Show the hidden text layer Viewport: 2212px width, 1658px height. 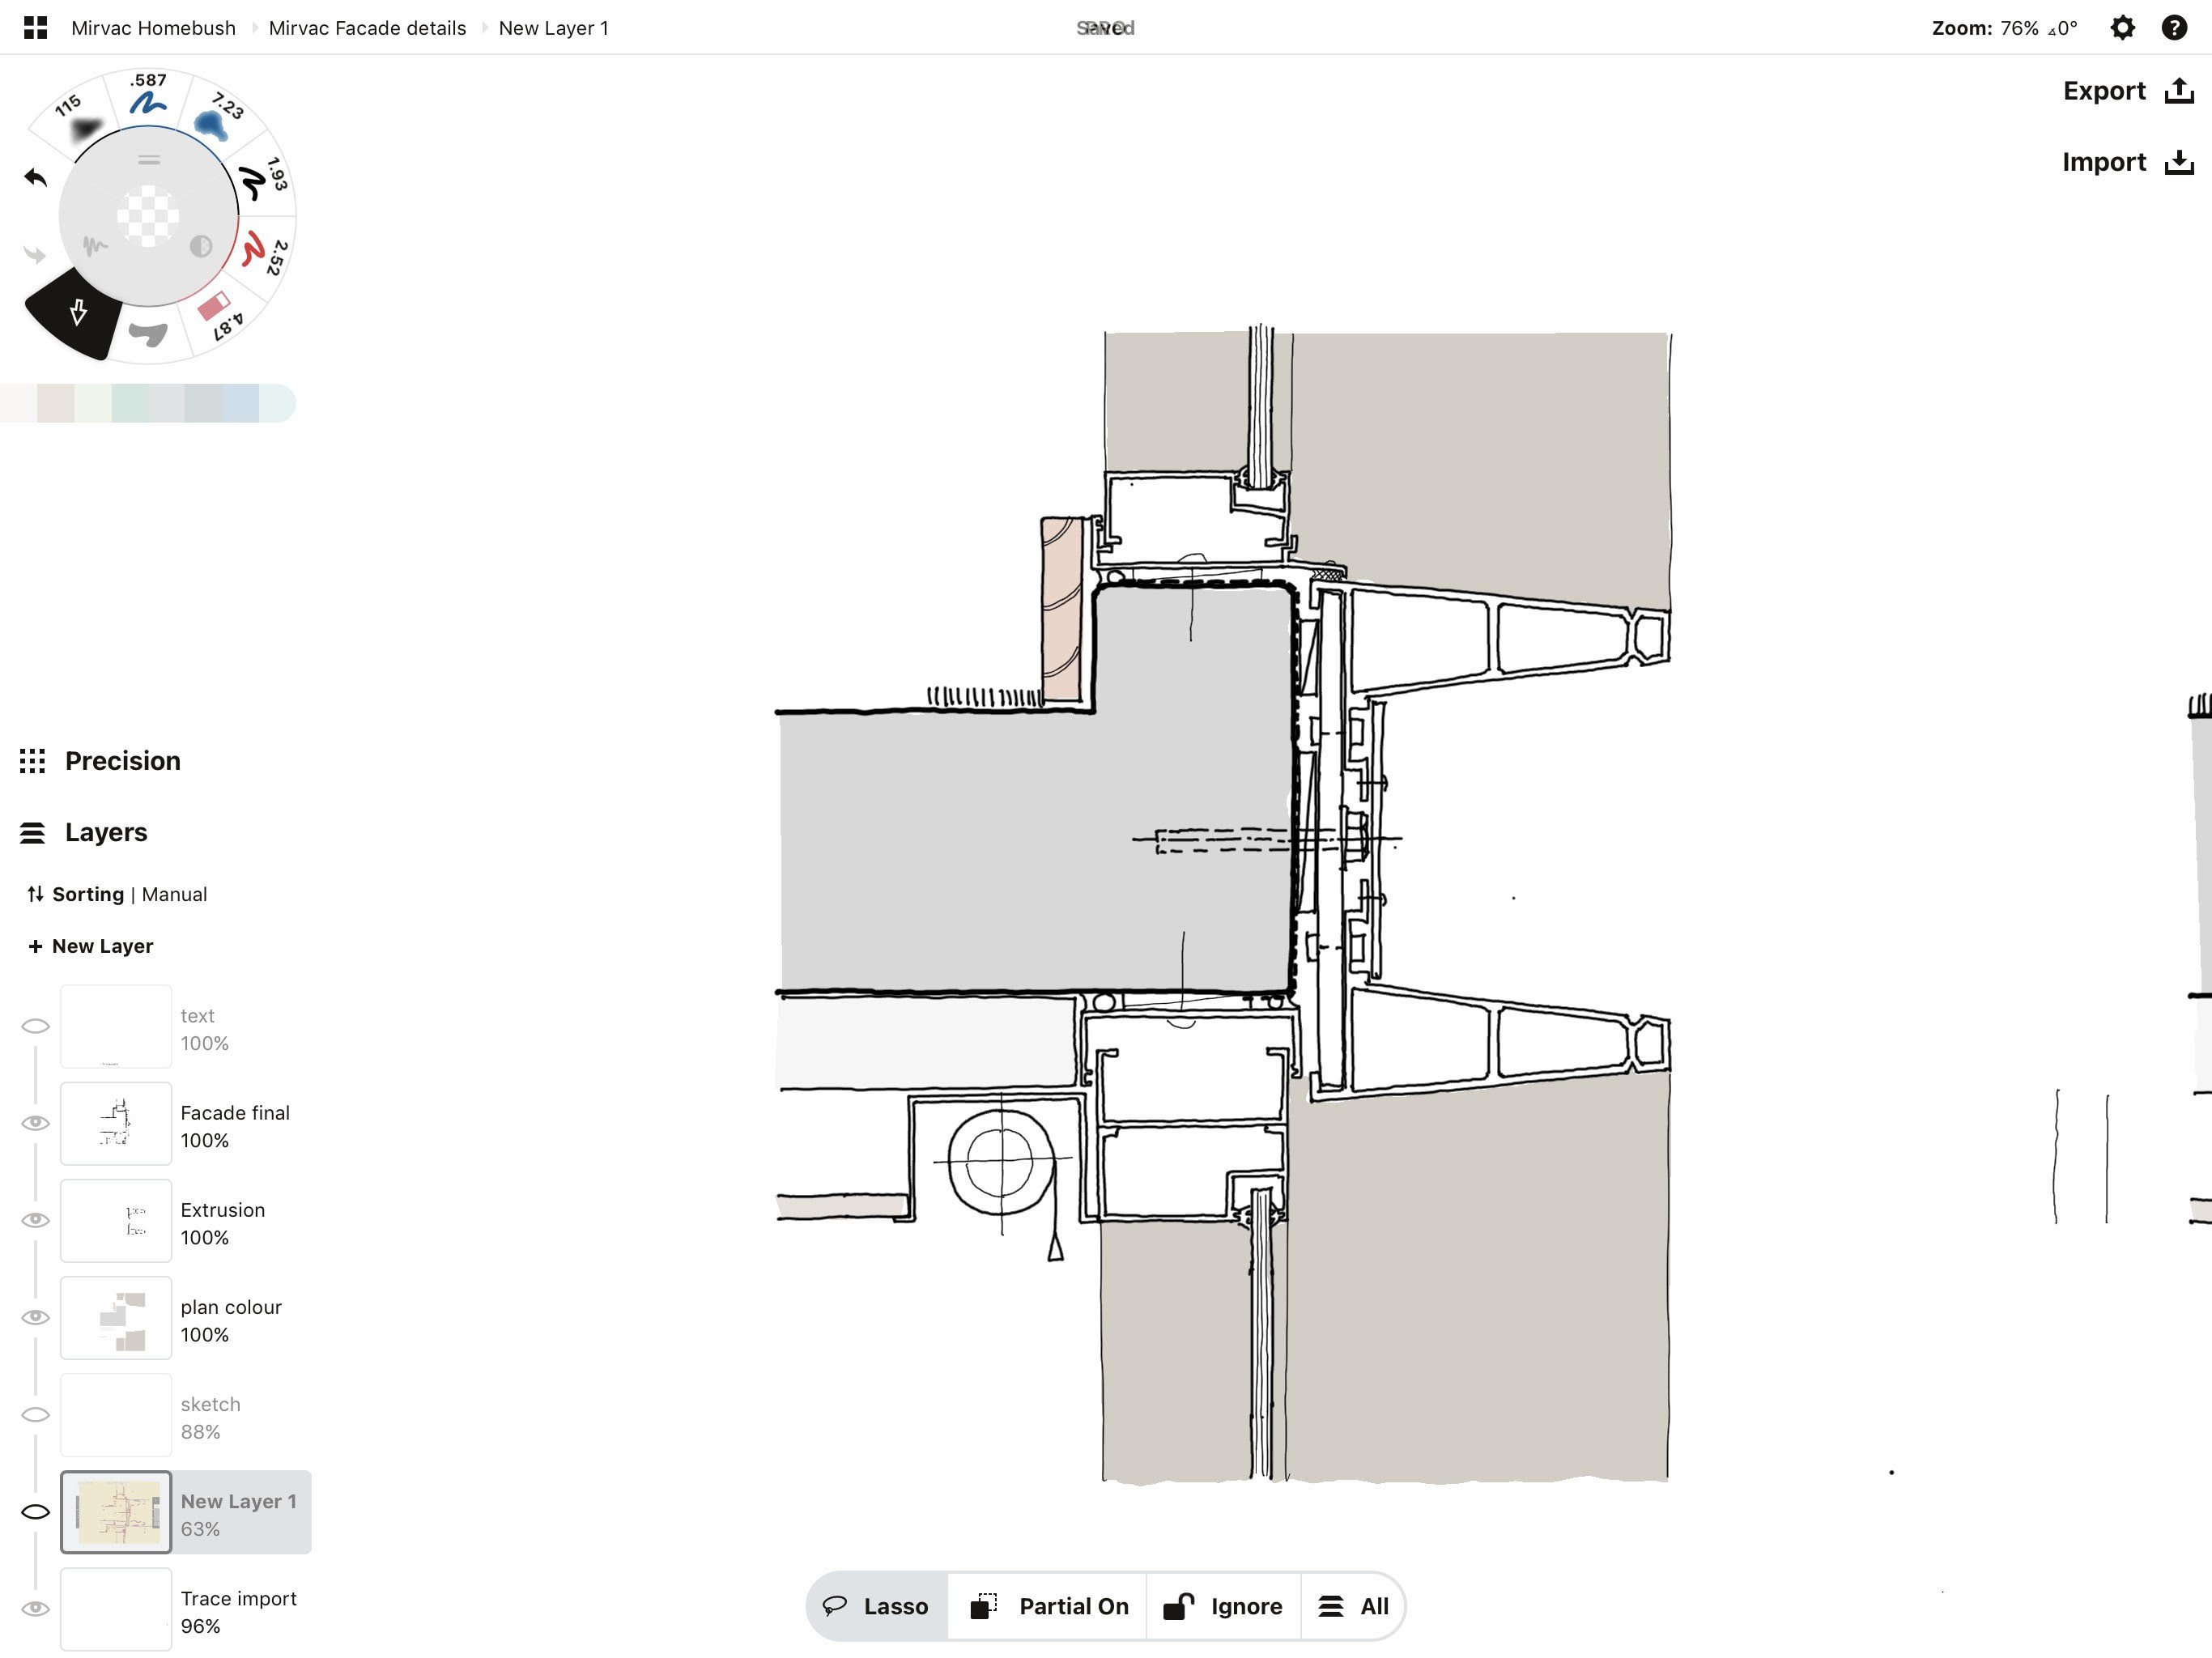(x=36, y=1026)
